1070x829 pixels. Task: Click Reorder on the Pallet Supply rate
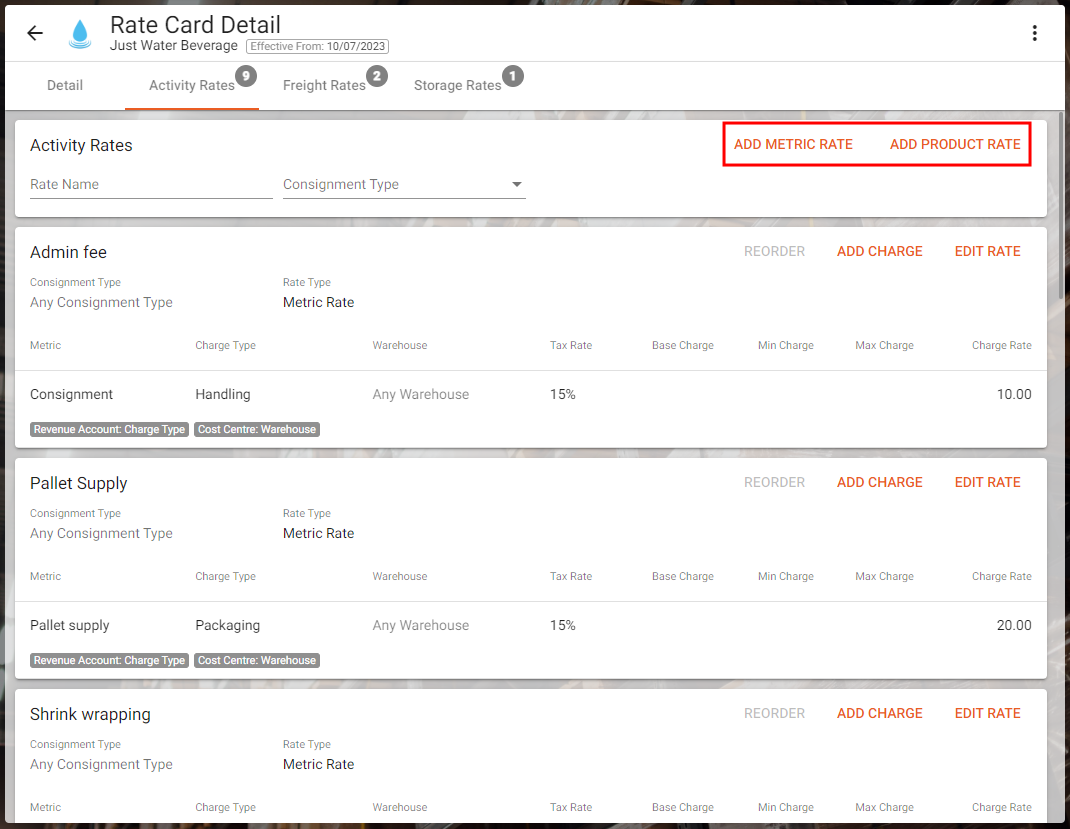tap(774, 482)
